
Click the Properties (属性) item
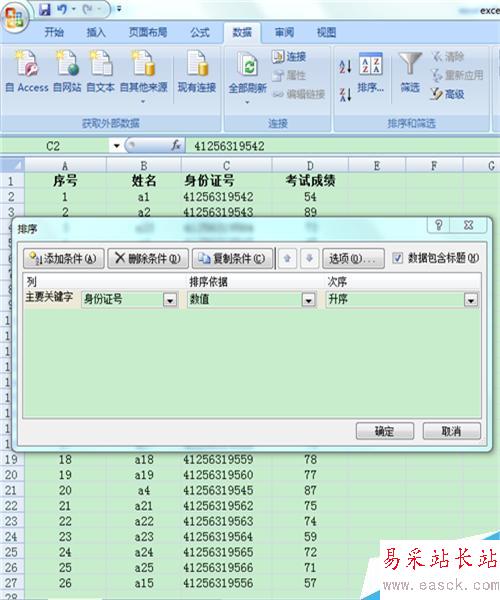click(x=289, y=75)
